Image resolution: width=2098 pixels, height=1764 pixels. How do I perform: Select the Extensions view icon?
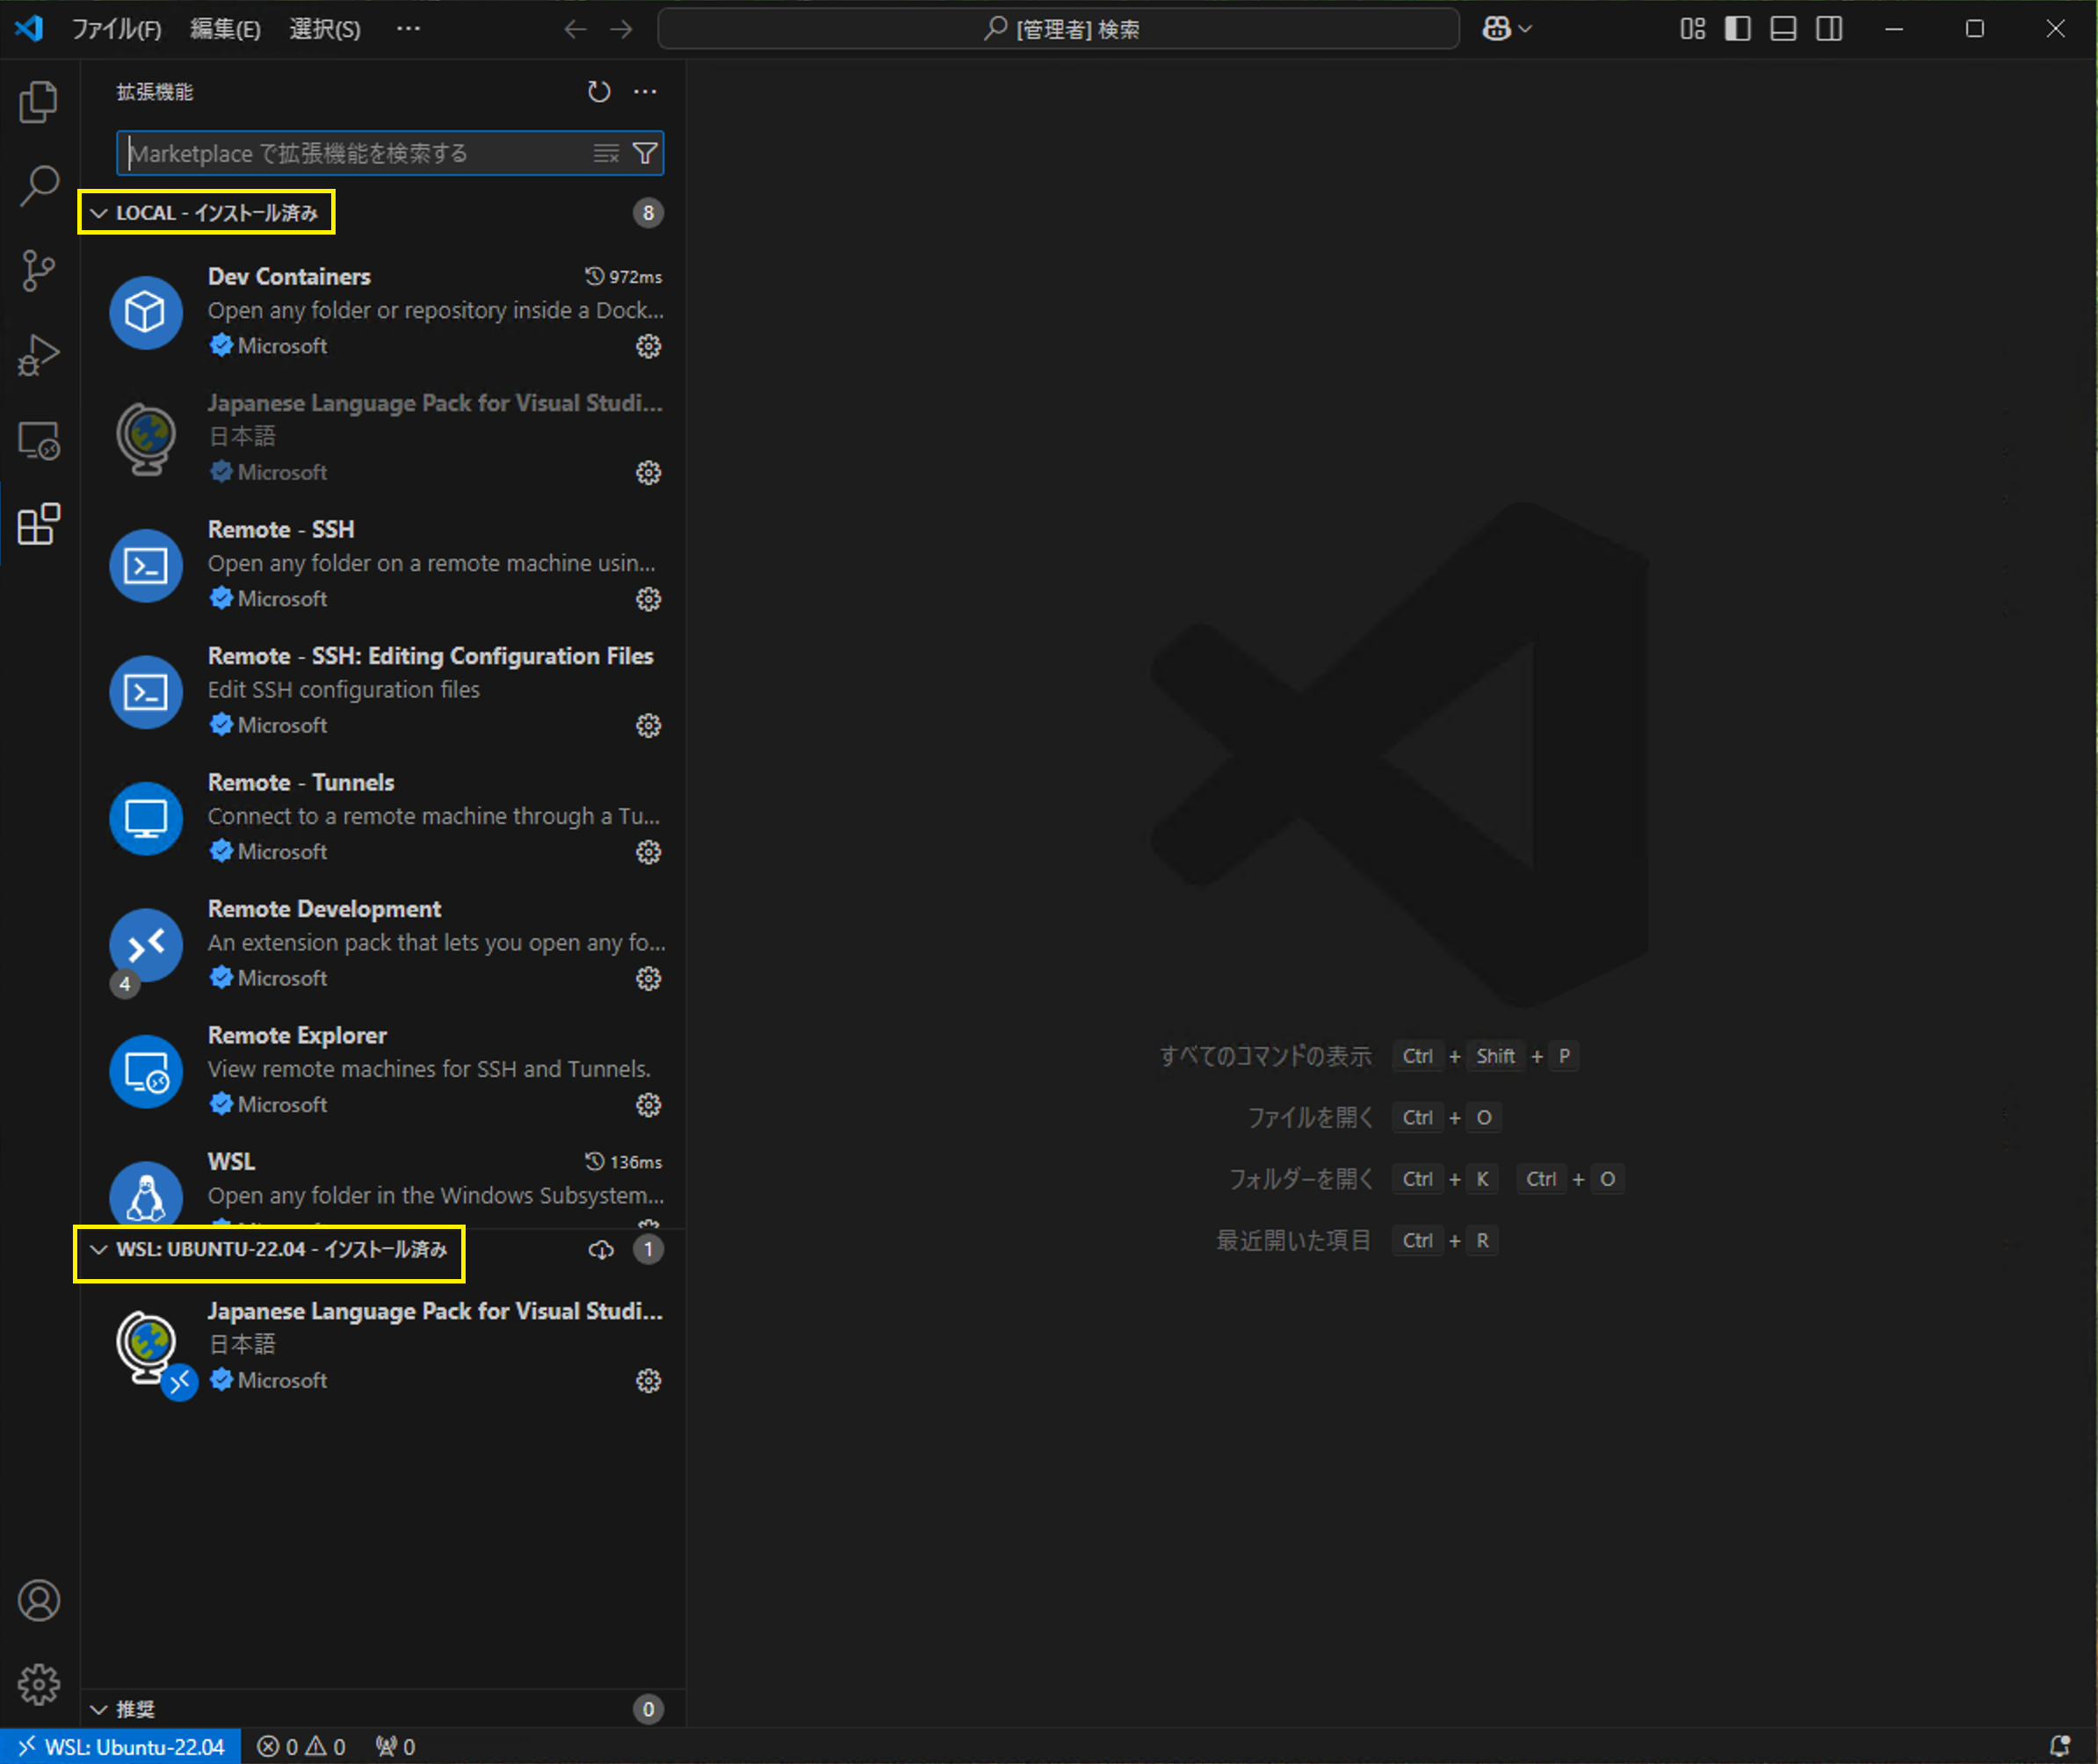point(39,524)
